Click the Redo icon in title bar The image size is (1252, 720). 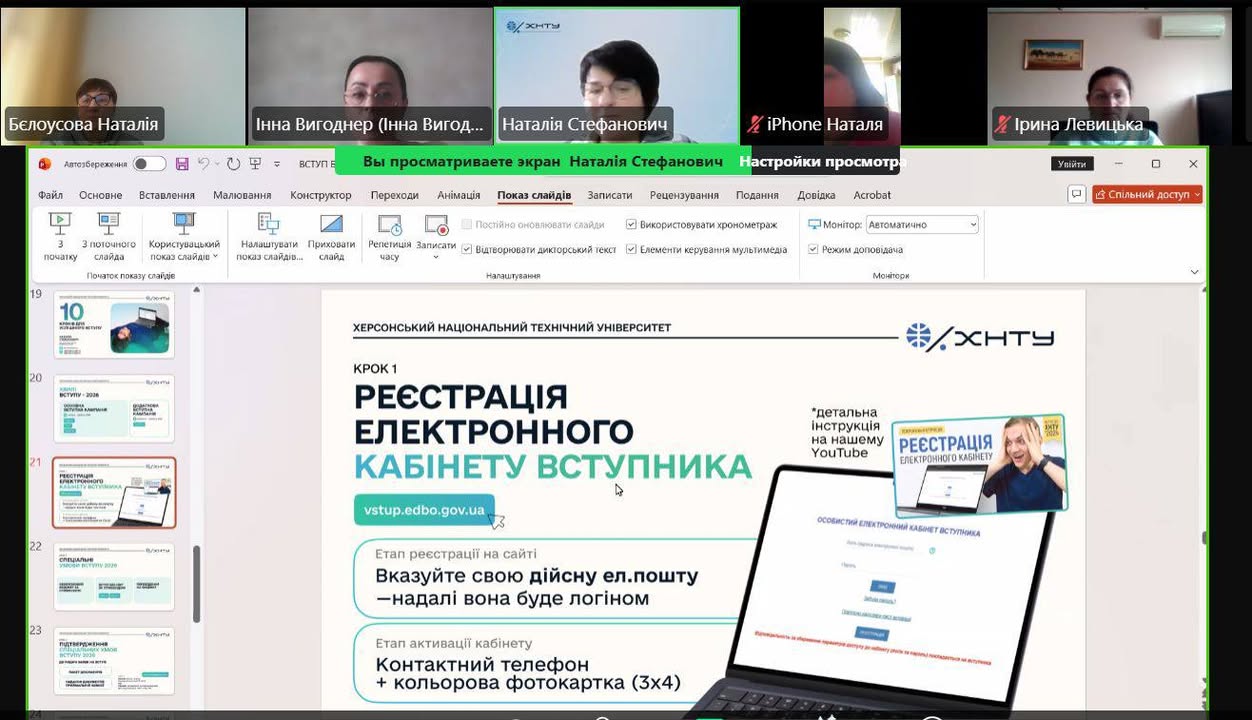point(233,164)
